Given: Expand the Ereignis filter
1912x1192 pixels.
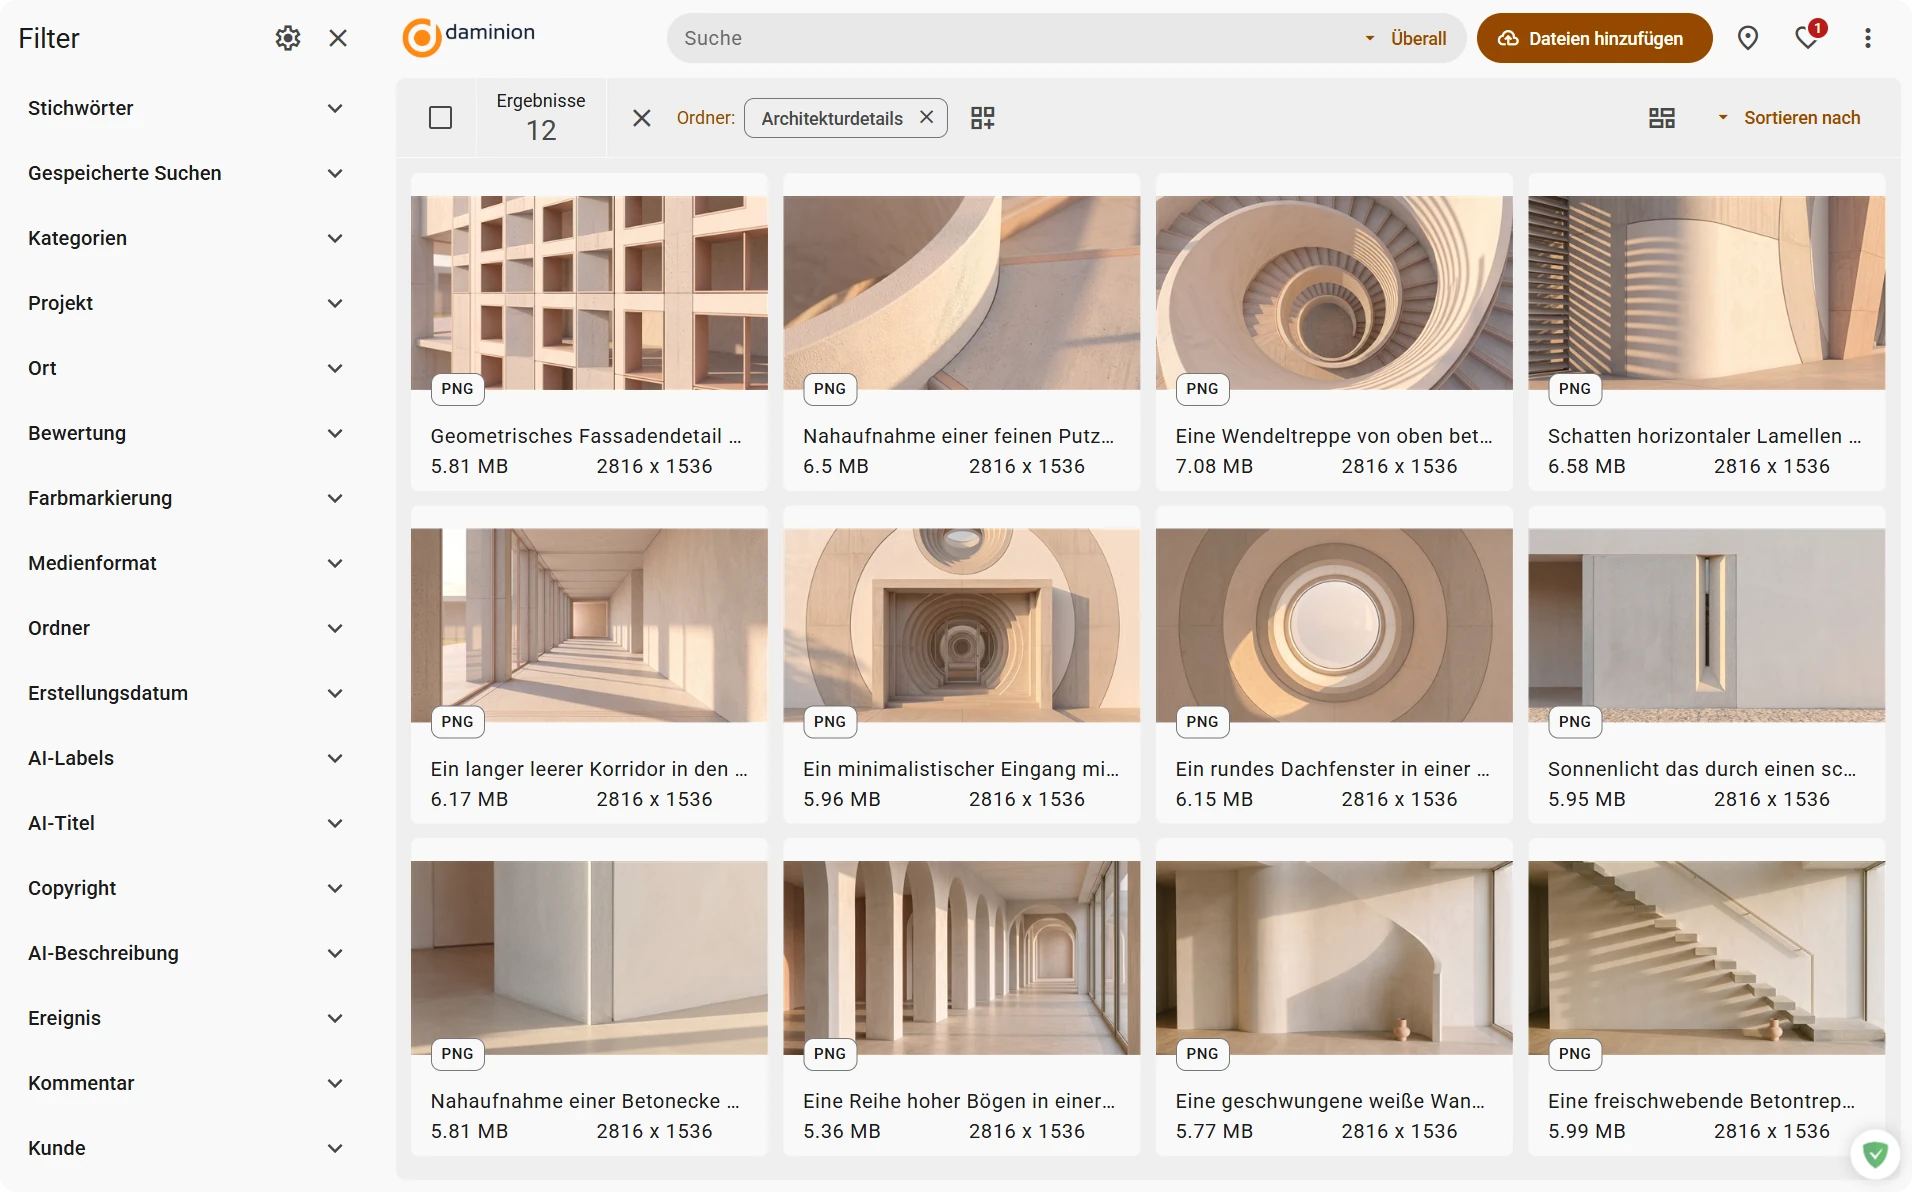Looking at the screenshot, I should 186,1018.
